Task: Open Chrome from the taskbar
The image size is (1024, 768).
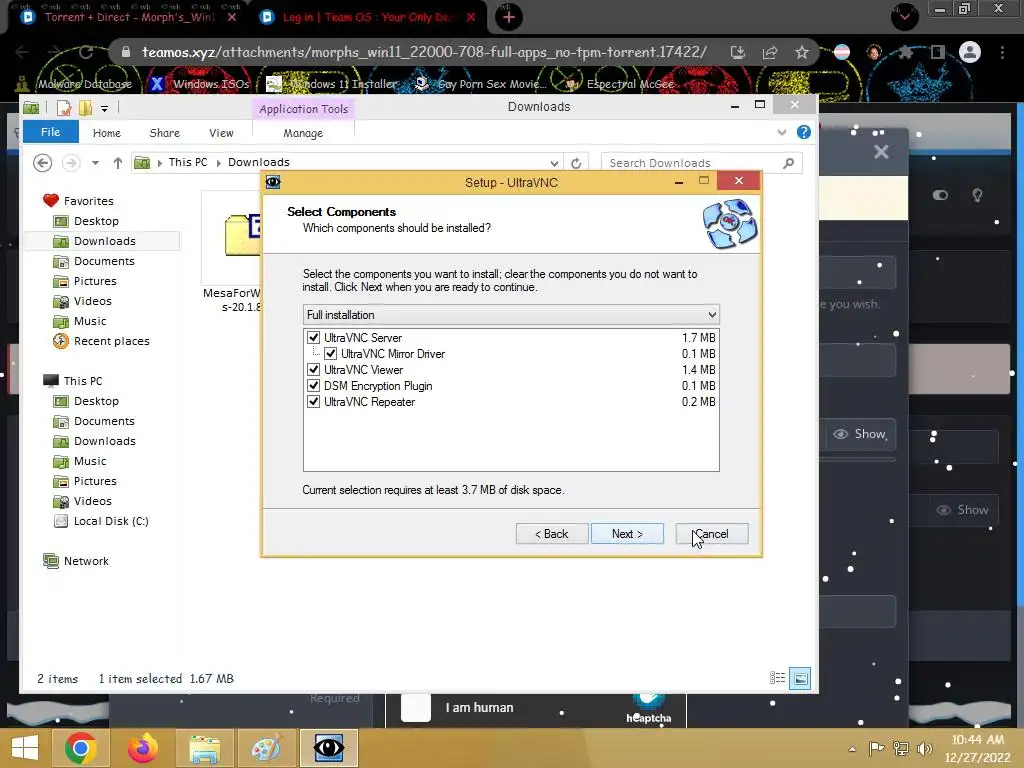Action: tap(81, 748)
